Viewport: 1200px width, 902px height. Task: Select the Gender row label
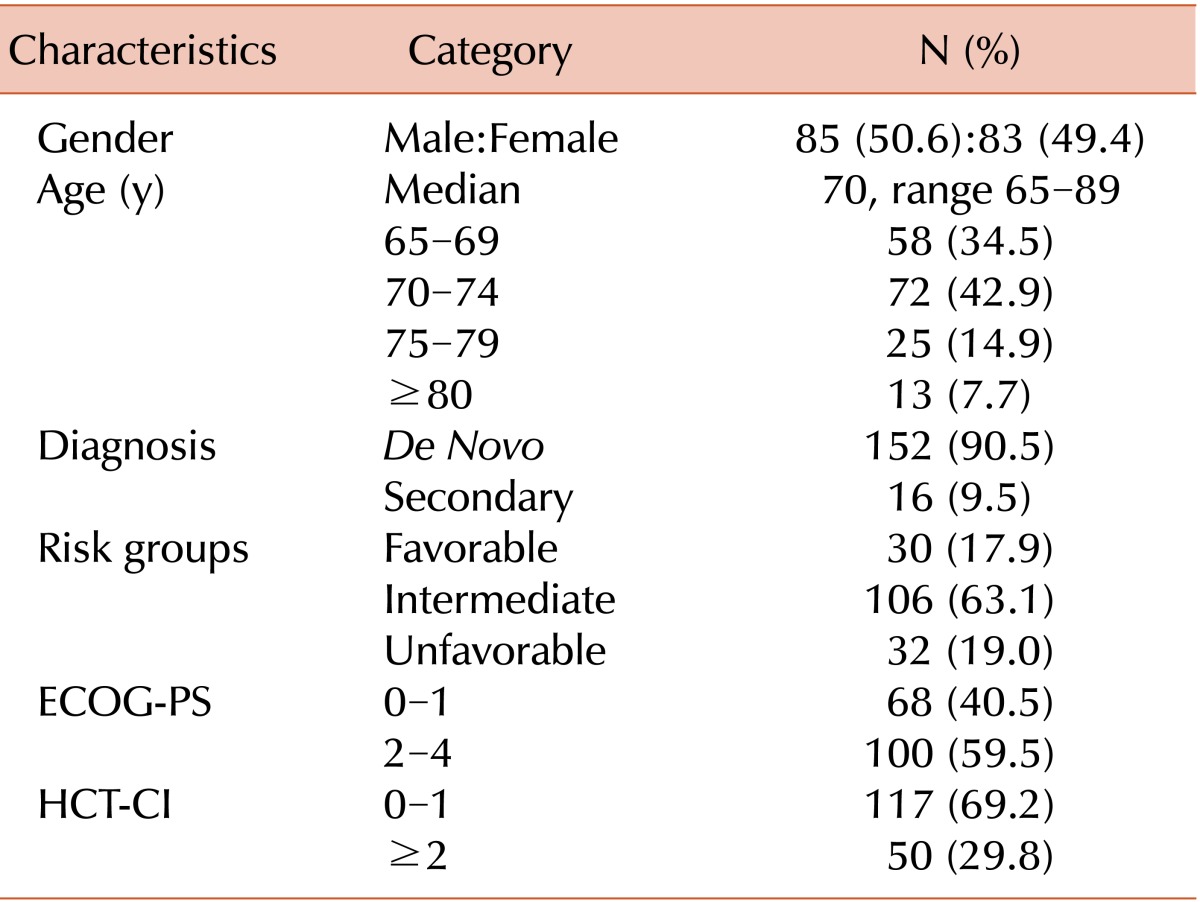coord(105,140)
